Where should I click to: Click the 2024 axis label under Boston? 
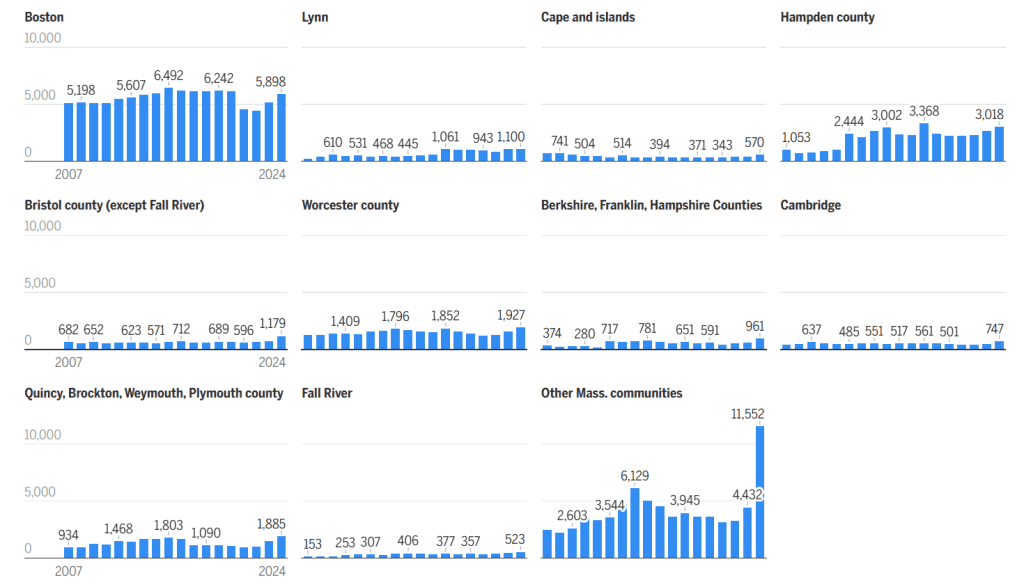(x=272, y=175)
